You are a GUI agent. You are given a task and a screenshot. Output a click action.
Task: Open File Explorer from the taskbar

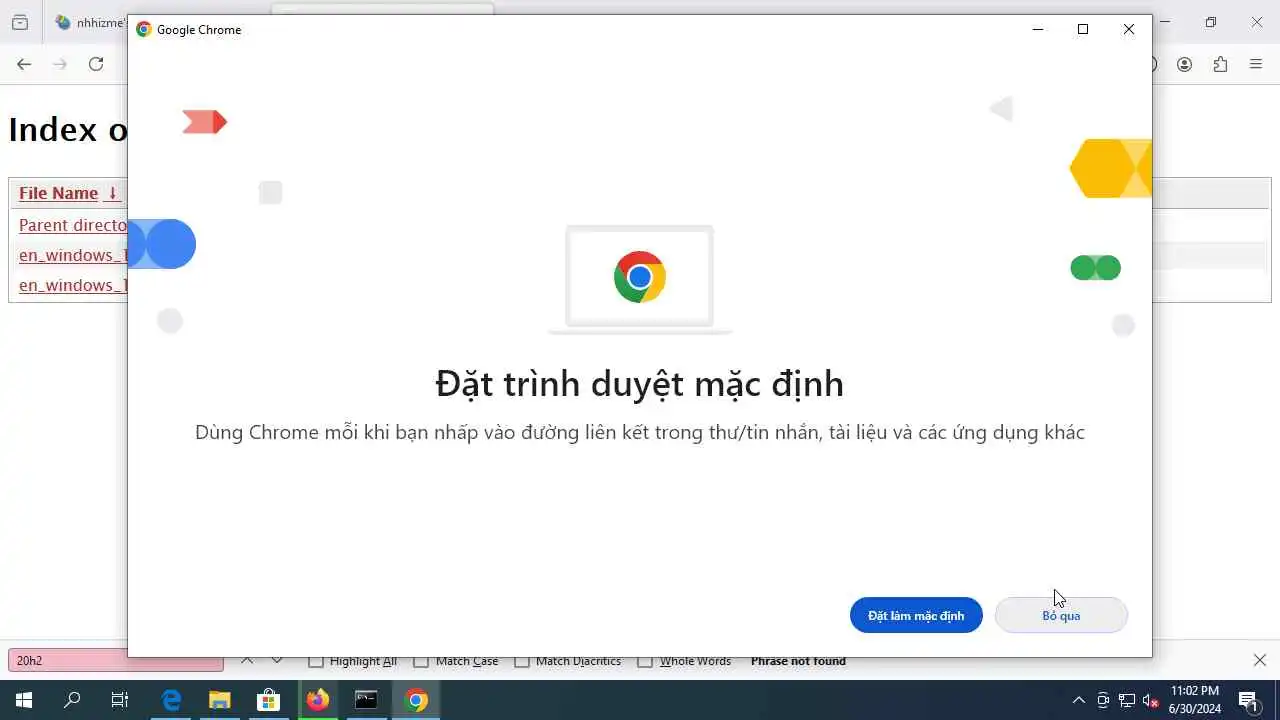tap(220, 700)
